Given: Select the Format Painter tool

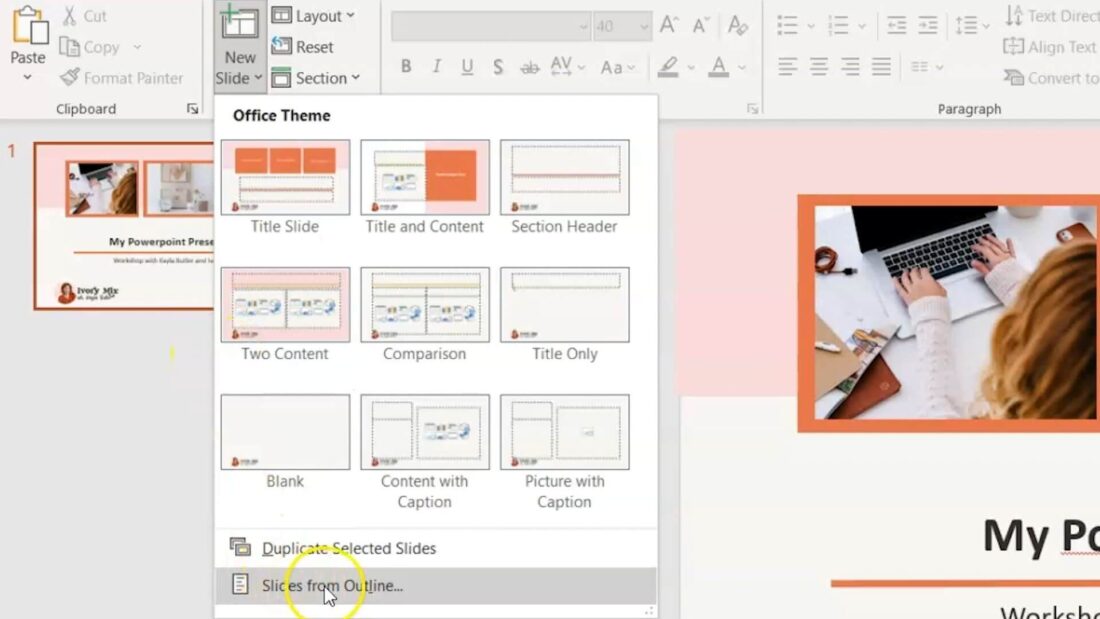Looking at the screenshot, I should click(x=123, y=78).
